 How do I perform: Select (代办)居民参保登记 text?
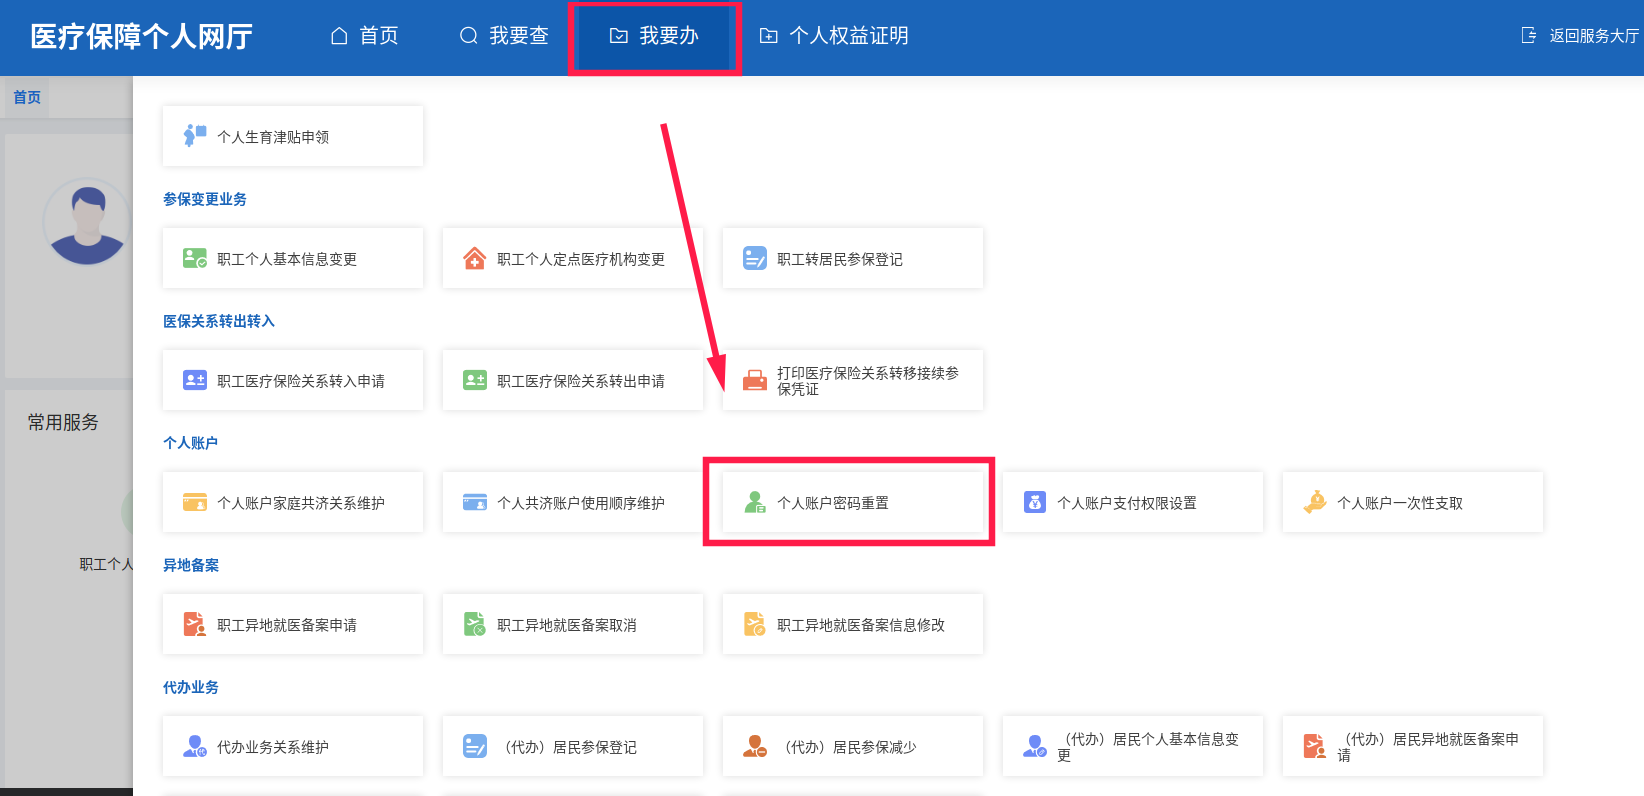point(567,747)
